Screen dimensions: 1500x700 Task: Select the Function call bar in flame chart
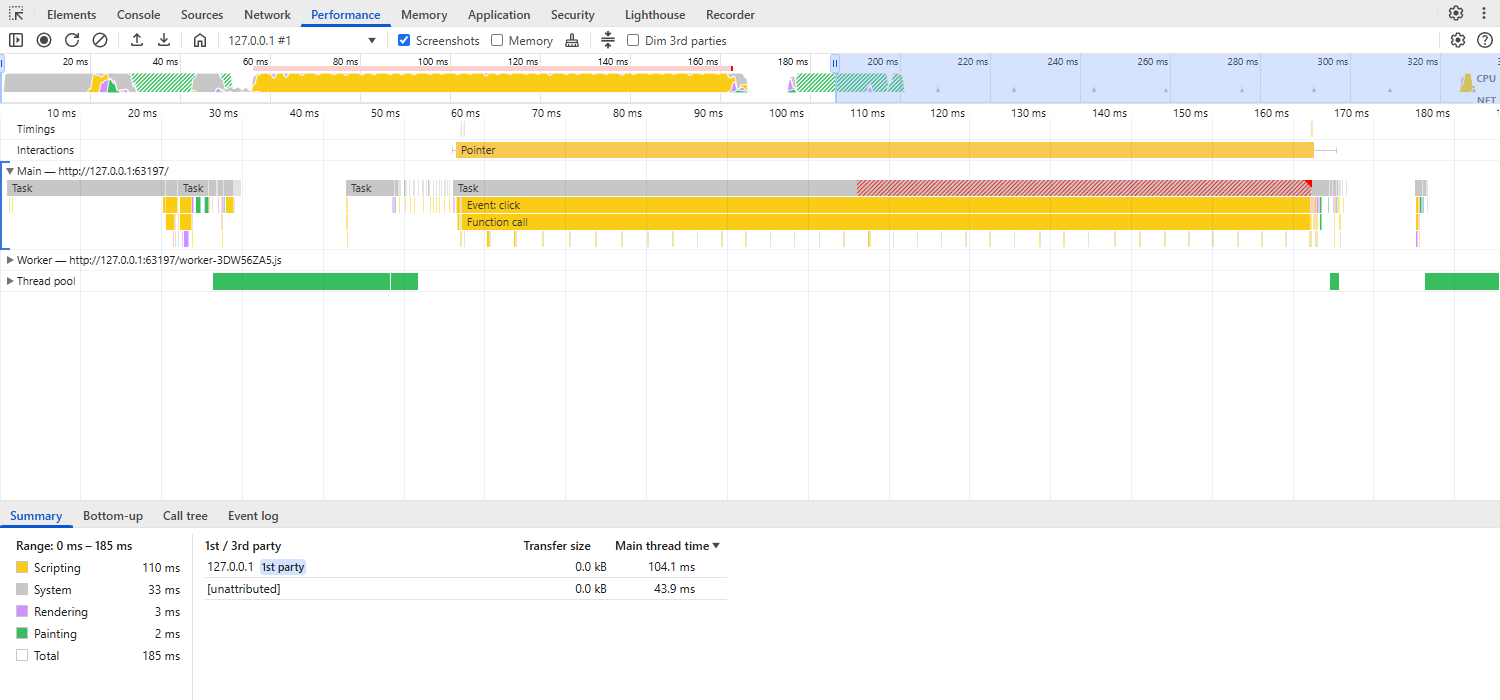pyautogui.click(x=884, y=222)
